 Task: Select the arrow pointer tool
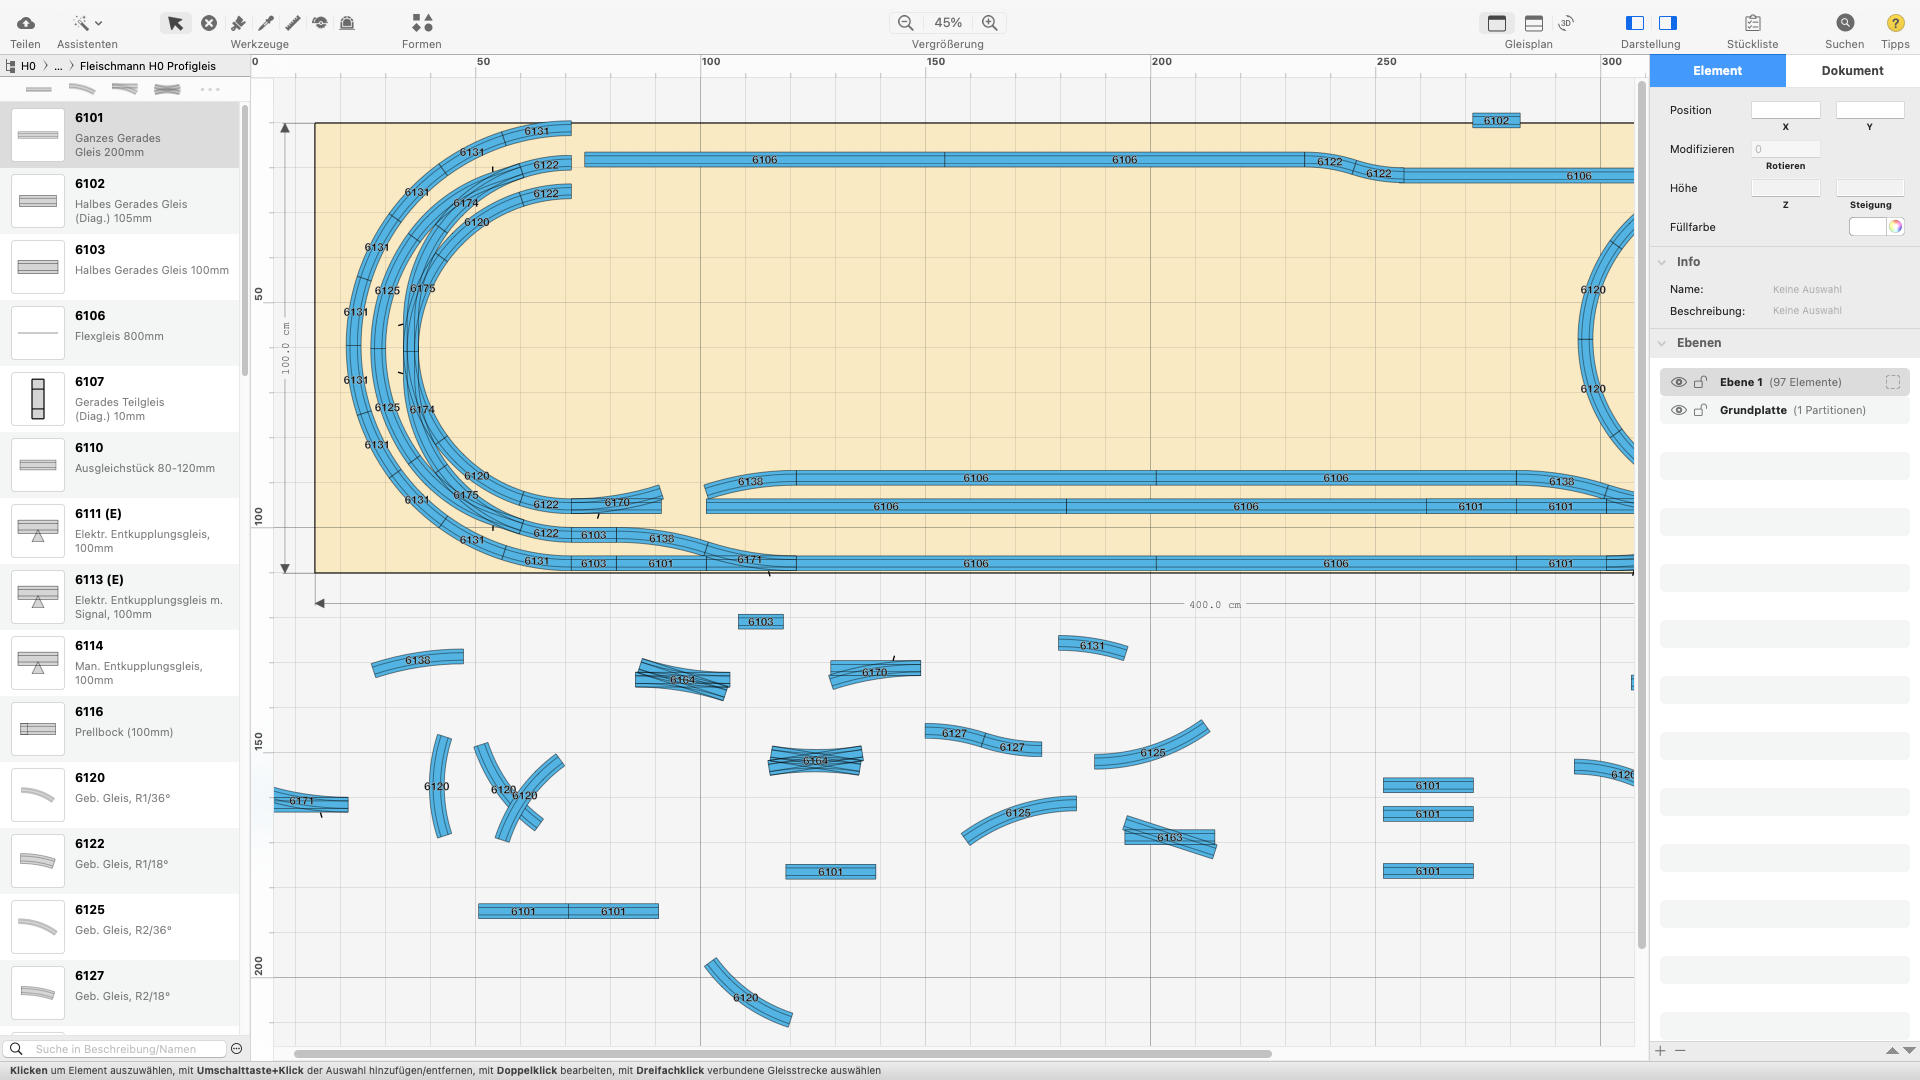pos(175,23)
